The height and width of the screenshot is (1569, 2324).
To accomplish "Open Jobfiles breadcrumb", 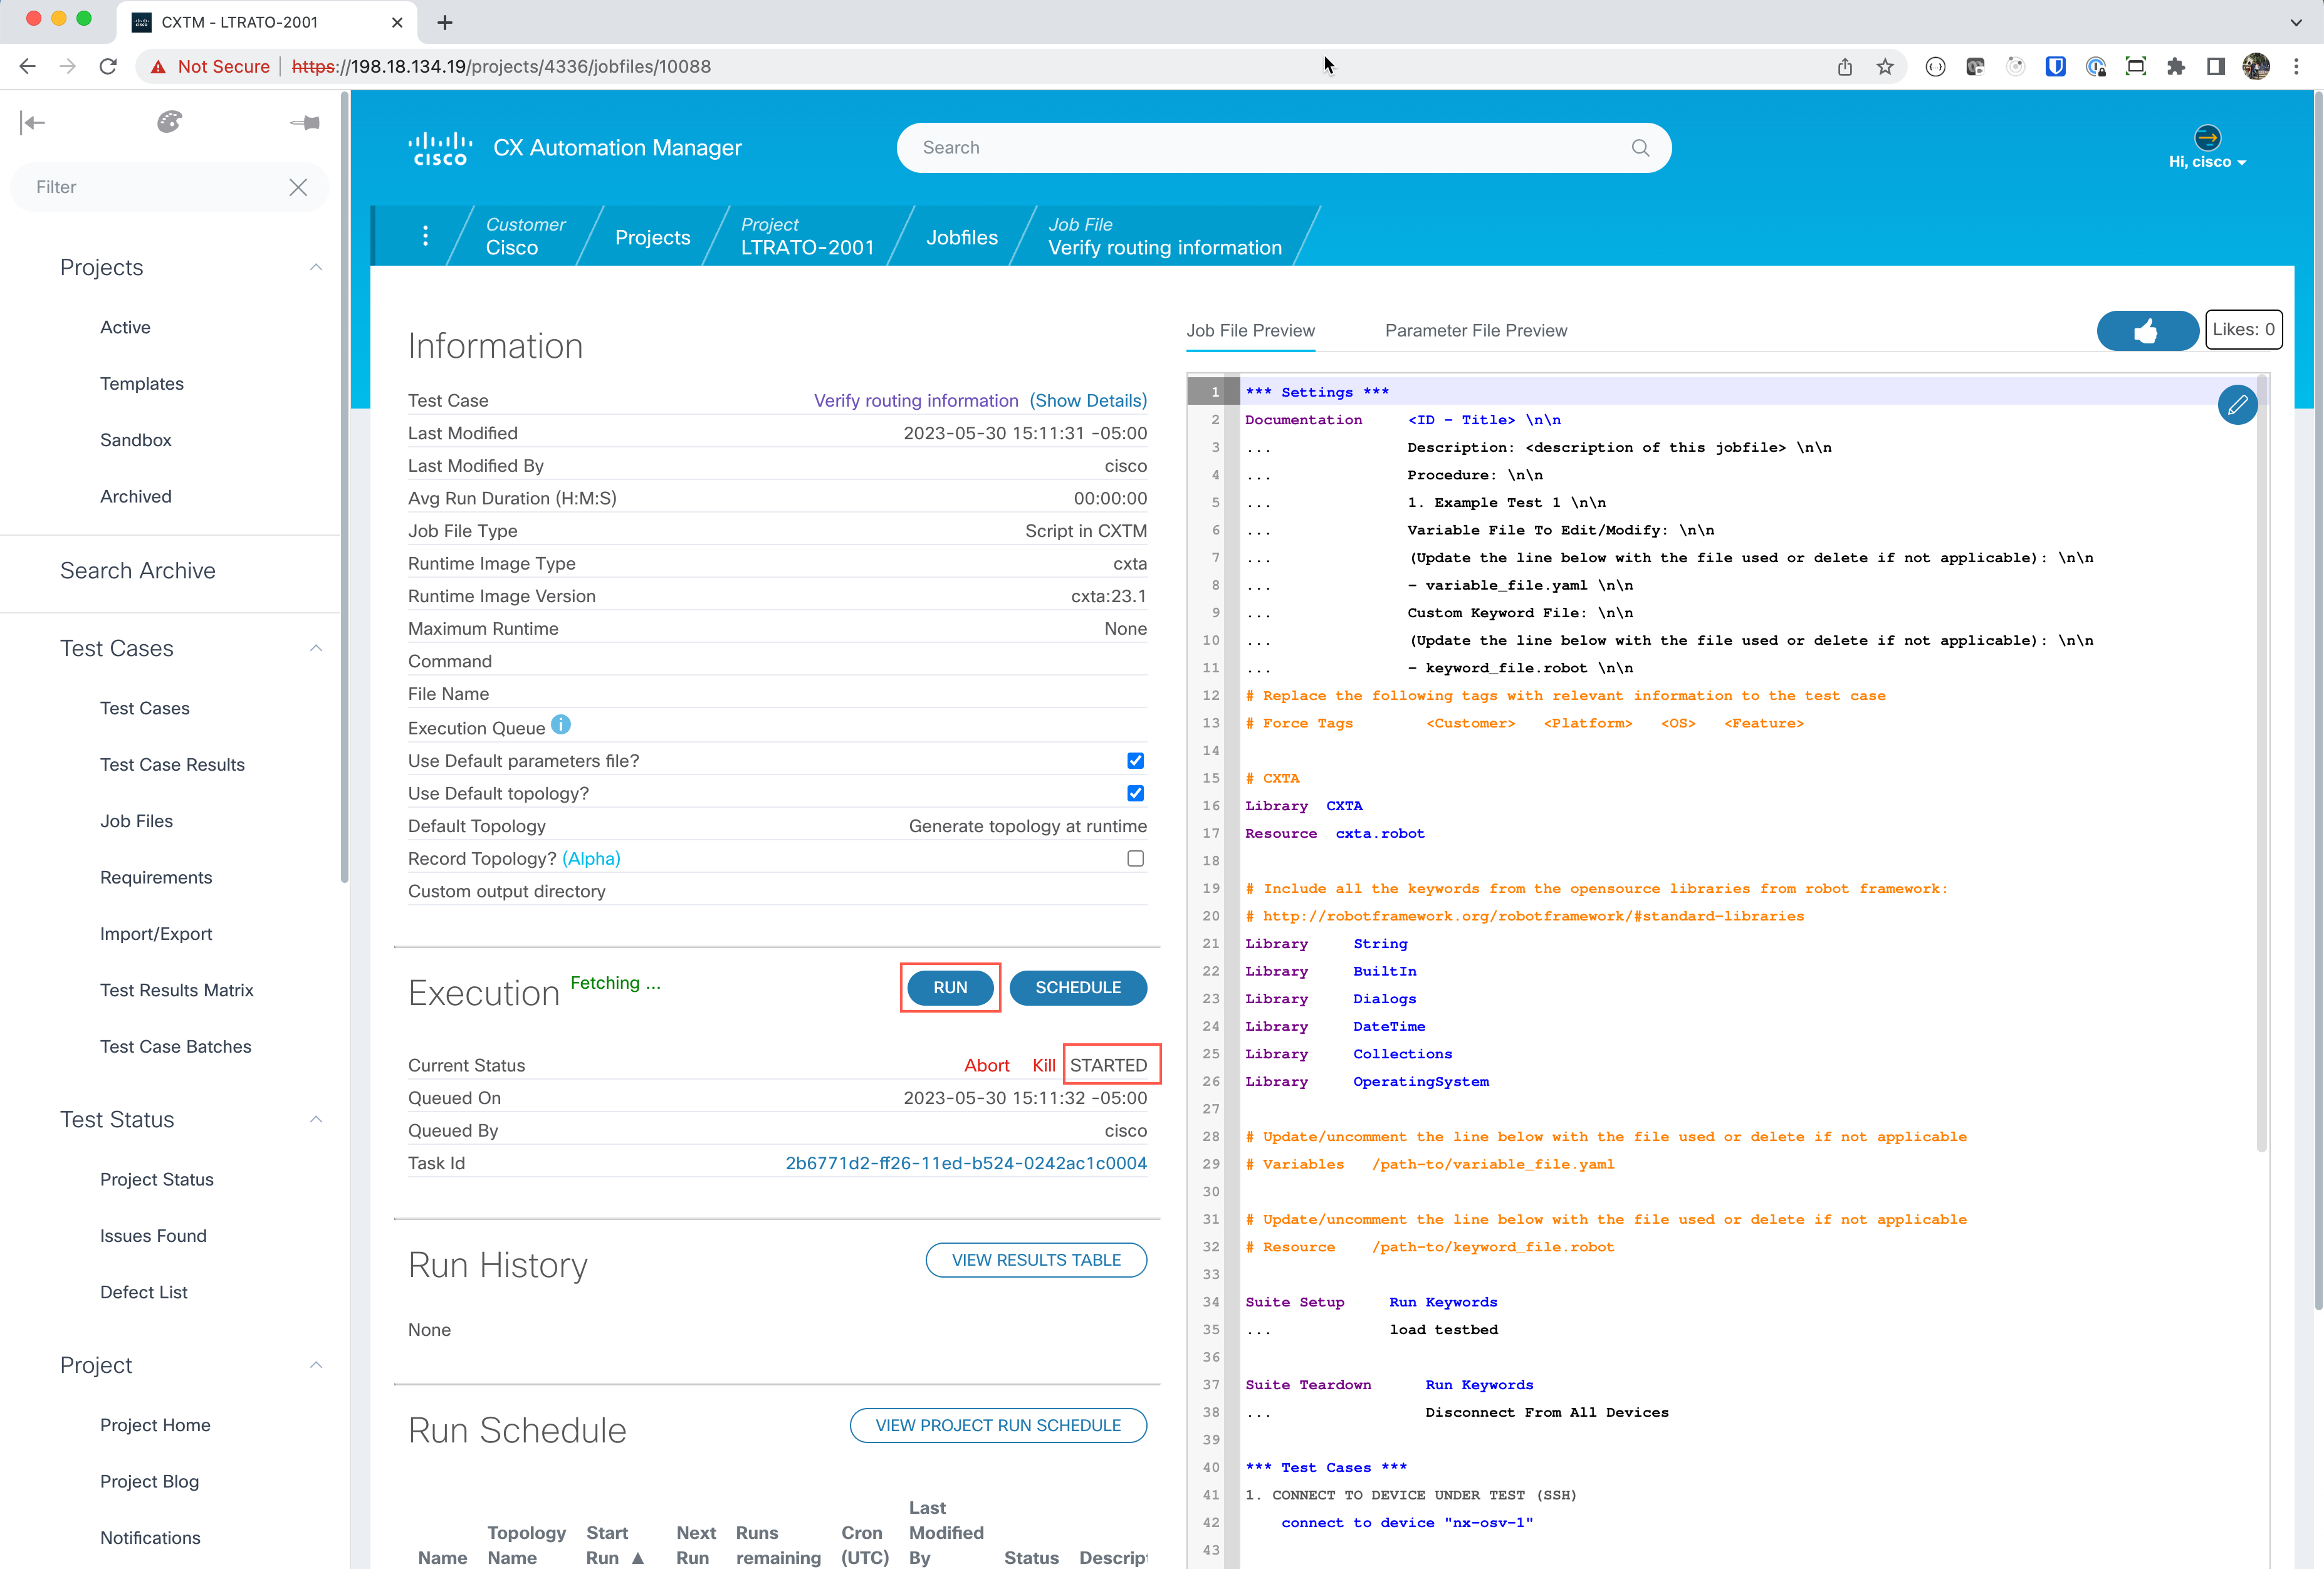I will (961, 237).
